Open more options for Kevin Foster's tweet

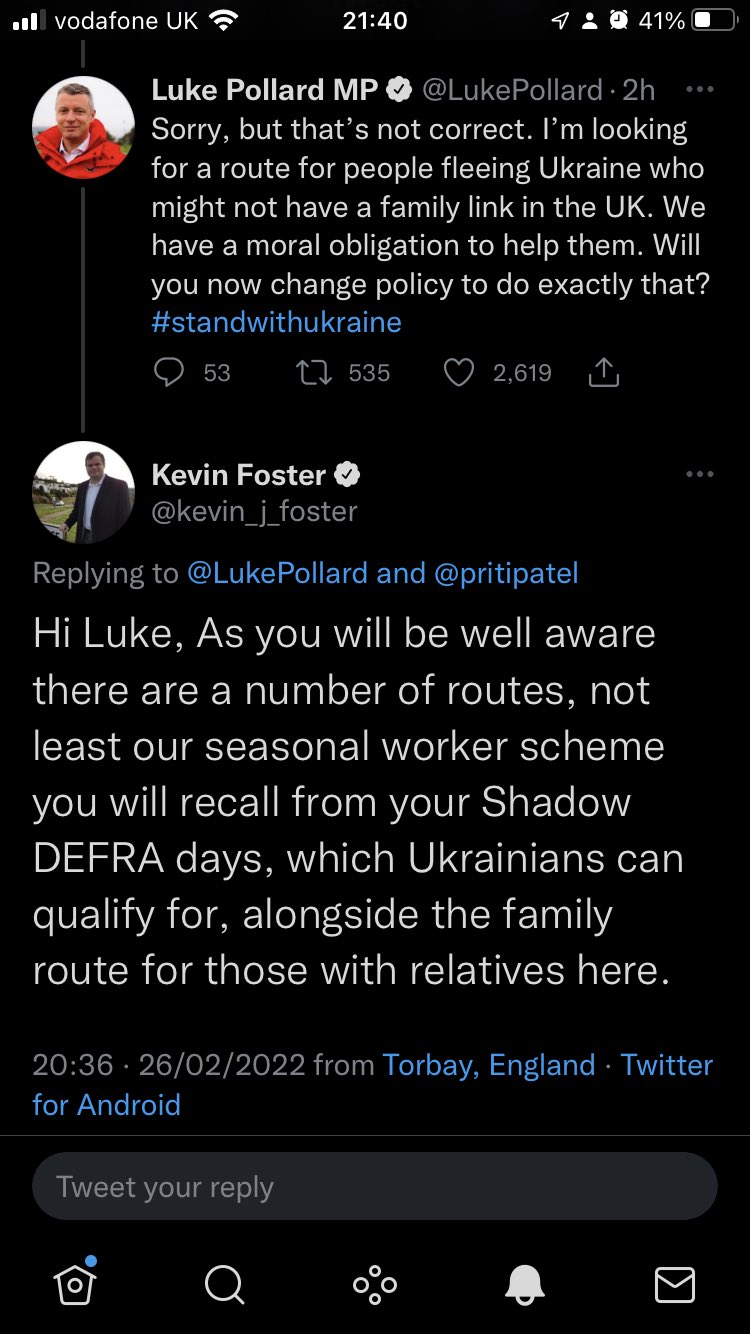[x=700, y=474]
